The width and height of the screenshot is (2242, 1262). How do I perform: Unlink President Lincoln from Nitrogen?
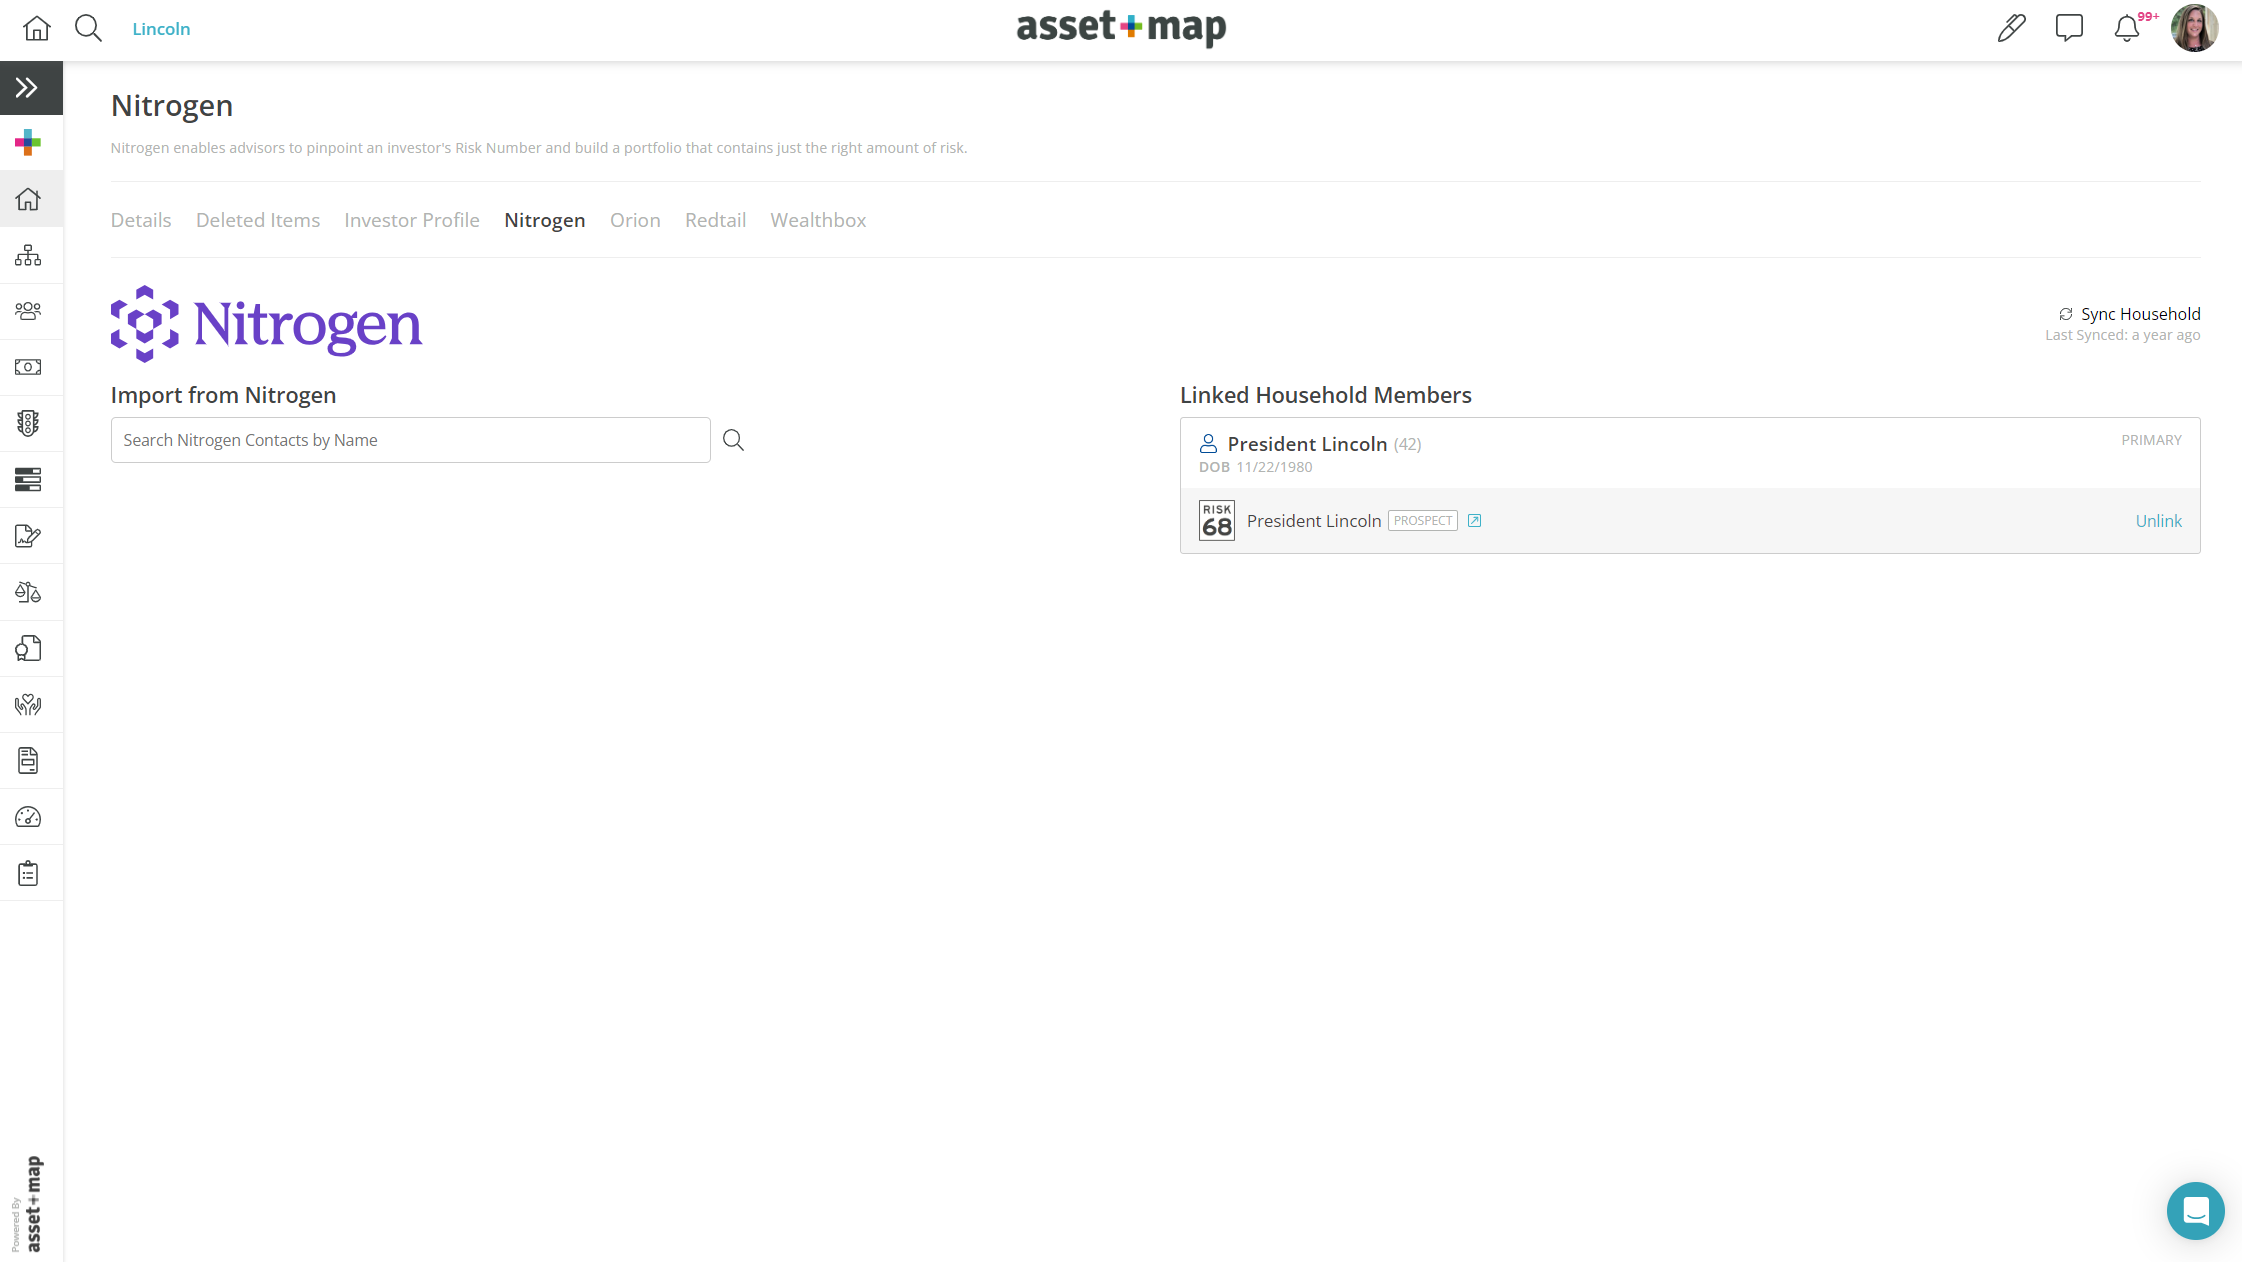tap(2158, 521)
